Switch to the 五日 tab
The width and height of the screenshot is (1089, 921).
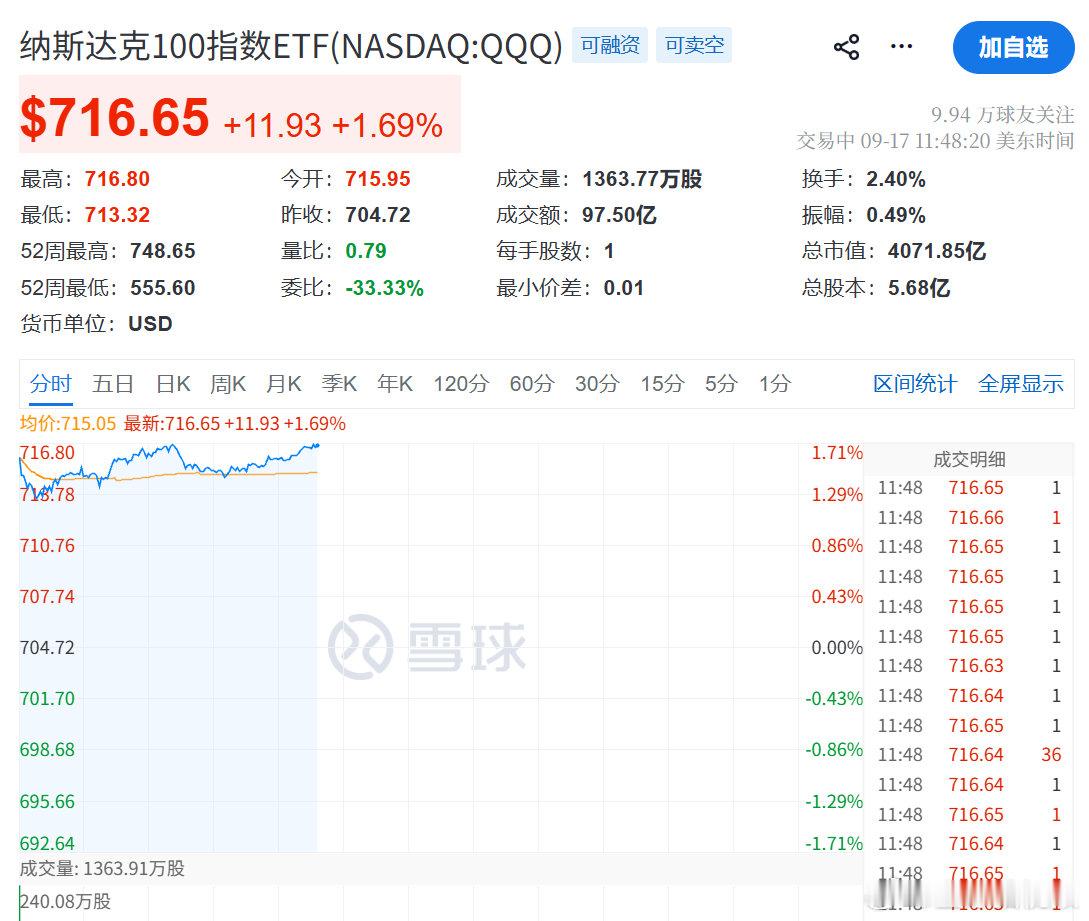click(x=113, y=383)
